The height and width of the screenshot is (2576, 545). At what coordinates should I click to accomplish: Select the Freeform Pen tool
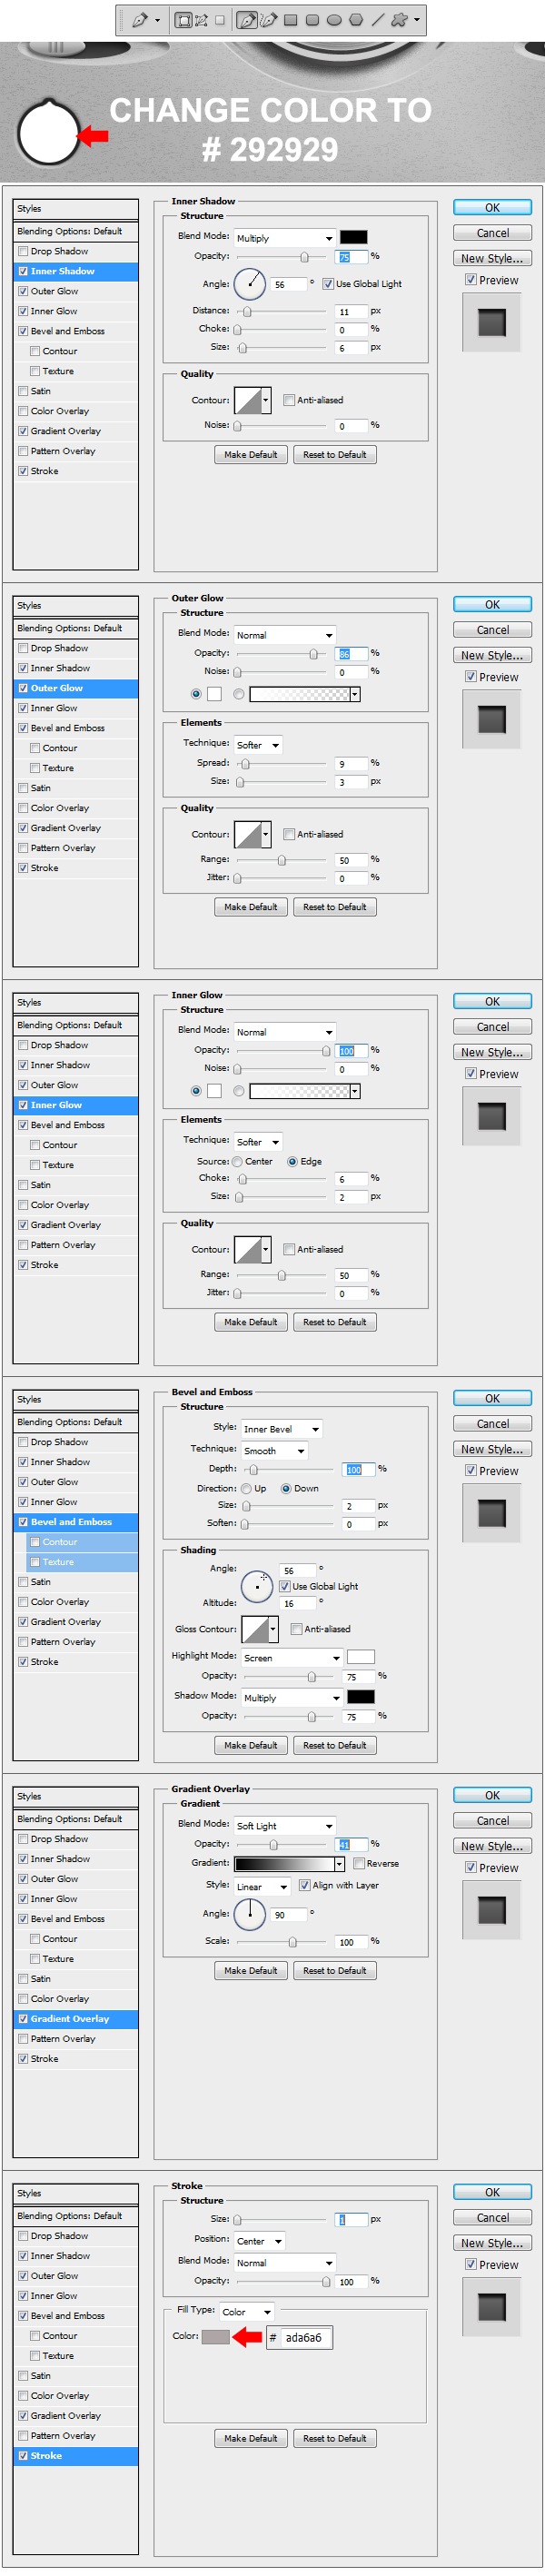click(x=269, y=20)
